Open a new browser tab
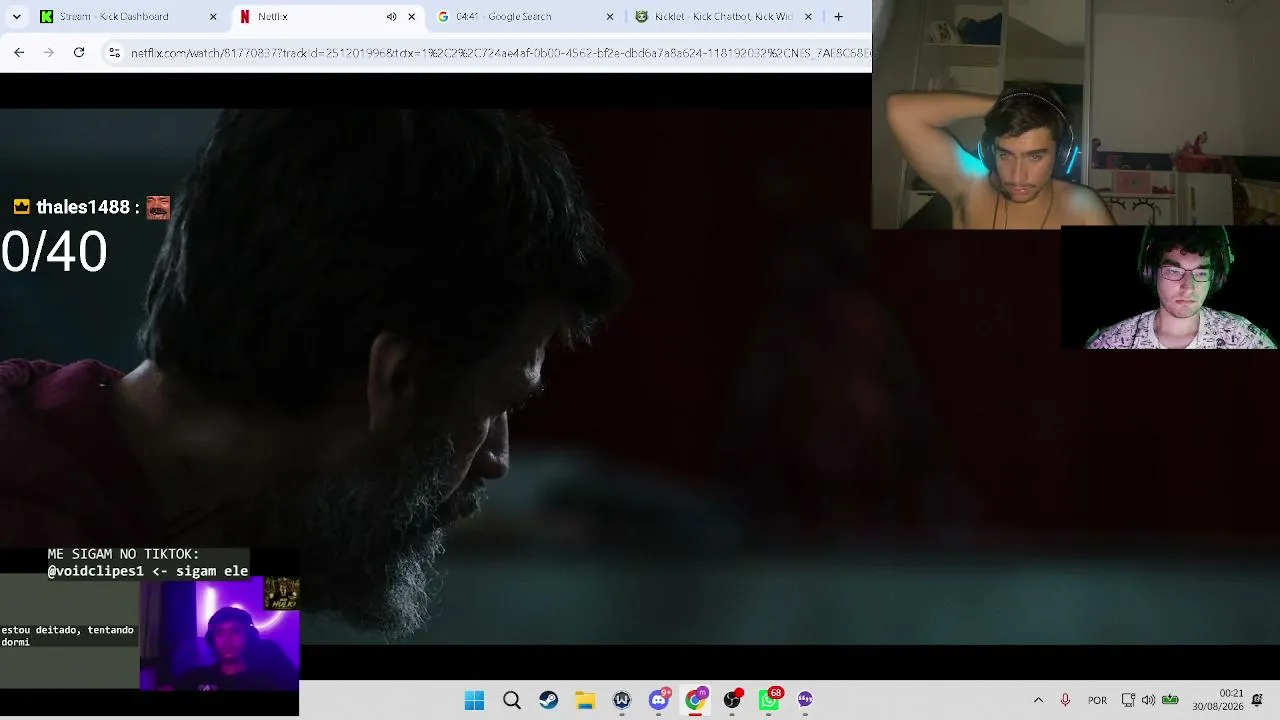 838,16
